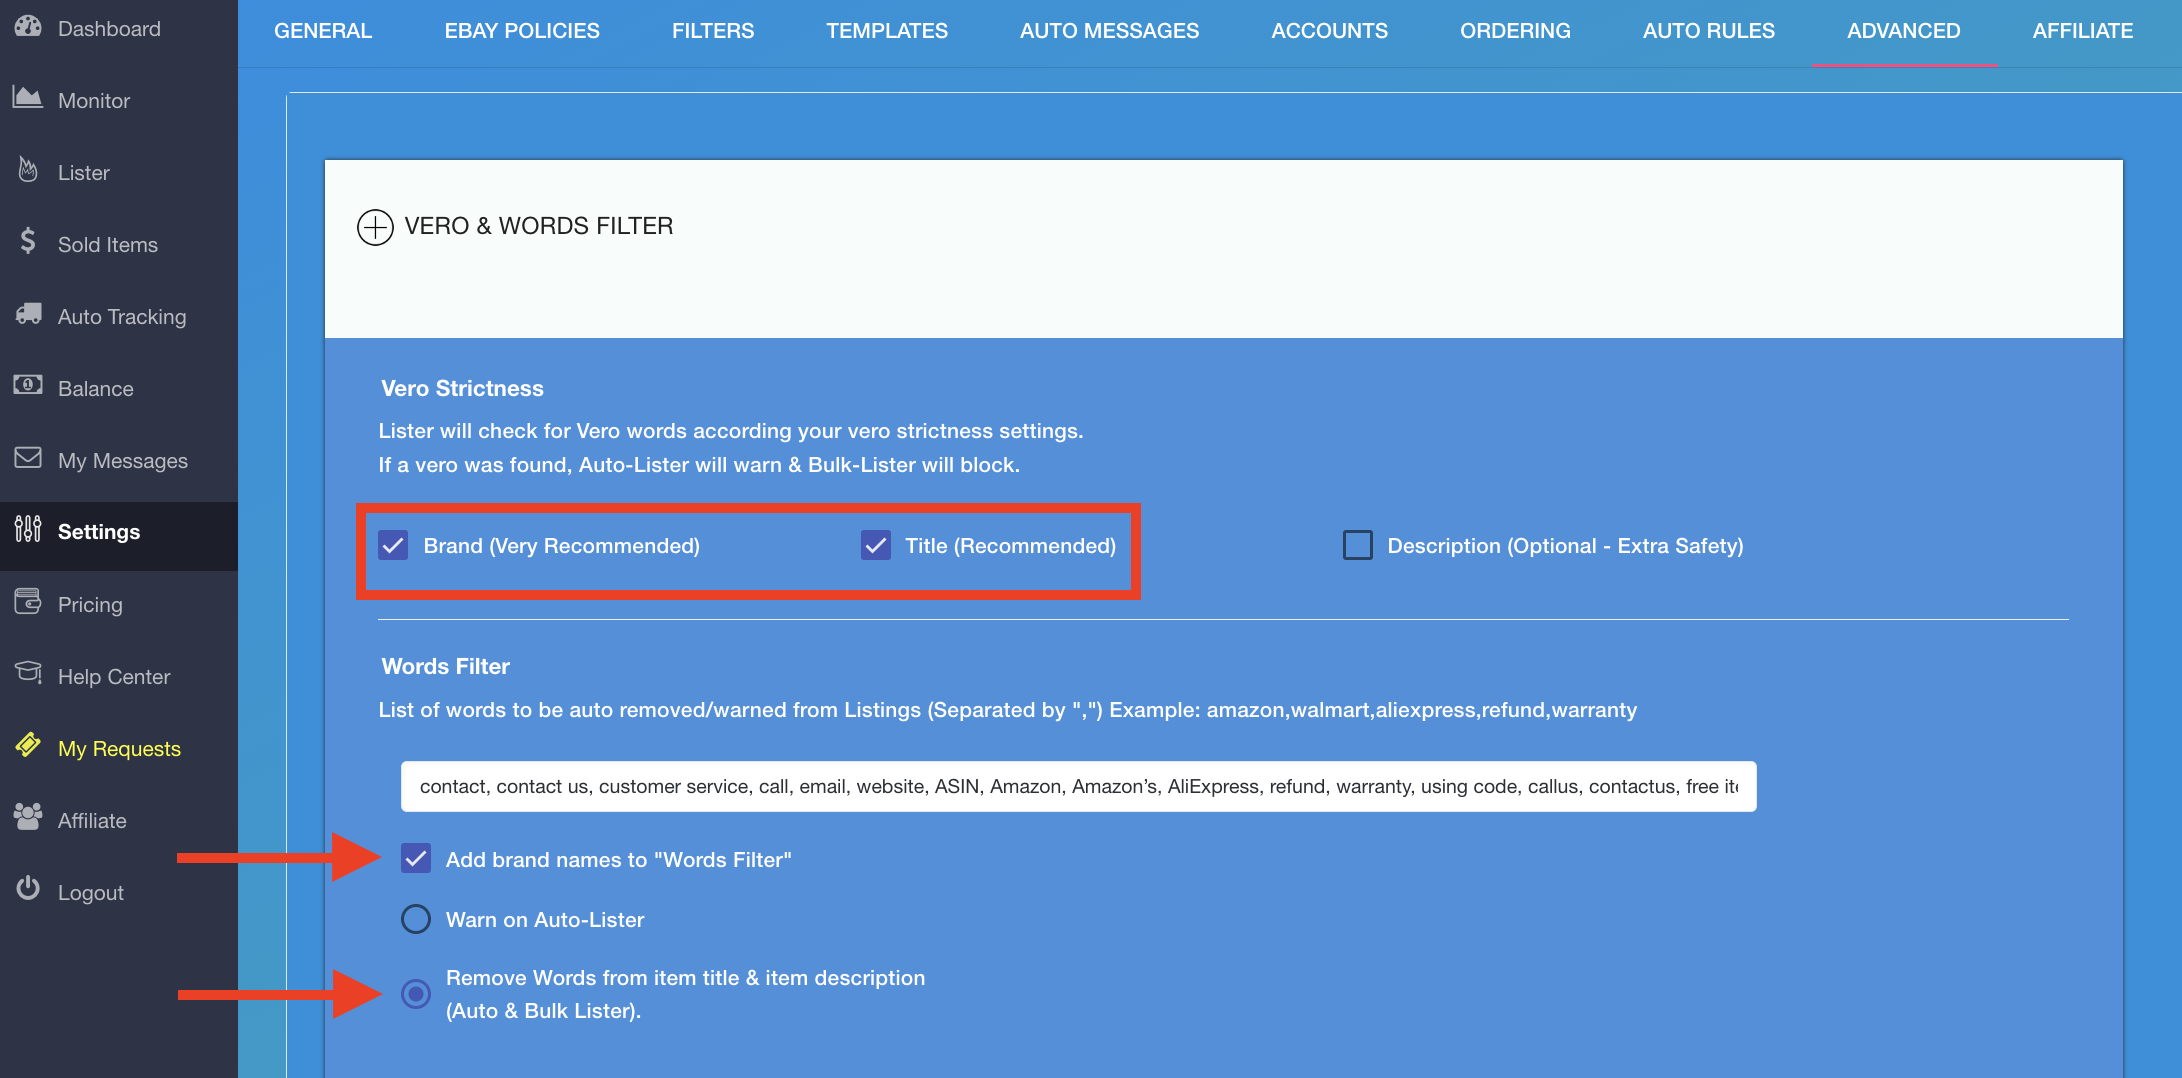Open the AUTO RULES tab
The image size is (2182, 1078).
point(1709,31)
